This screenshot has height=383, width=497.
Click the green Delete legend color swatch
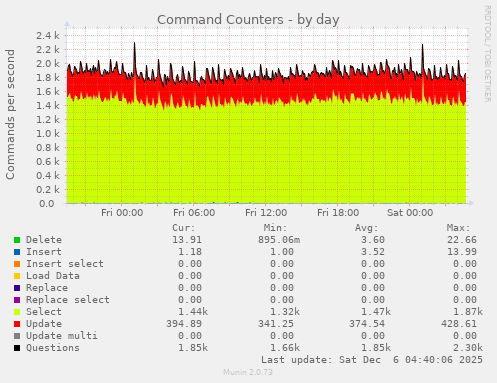(x=17, y=240)
